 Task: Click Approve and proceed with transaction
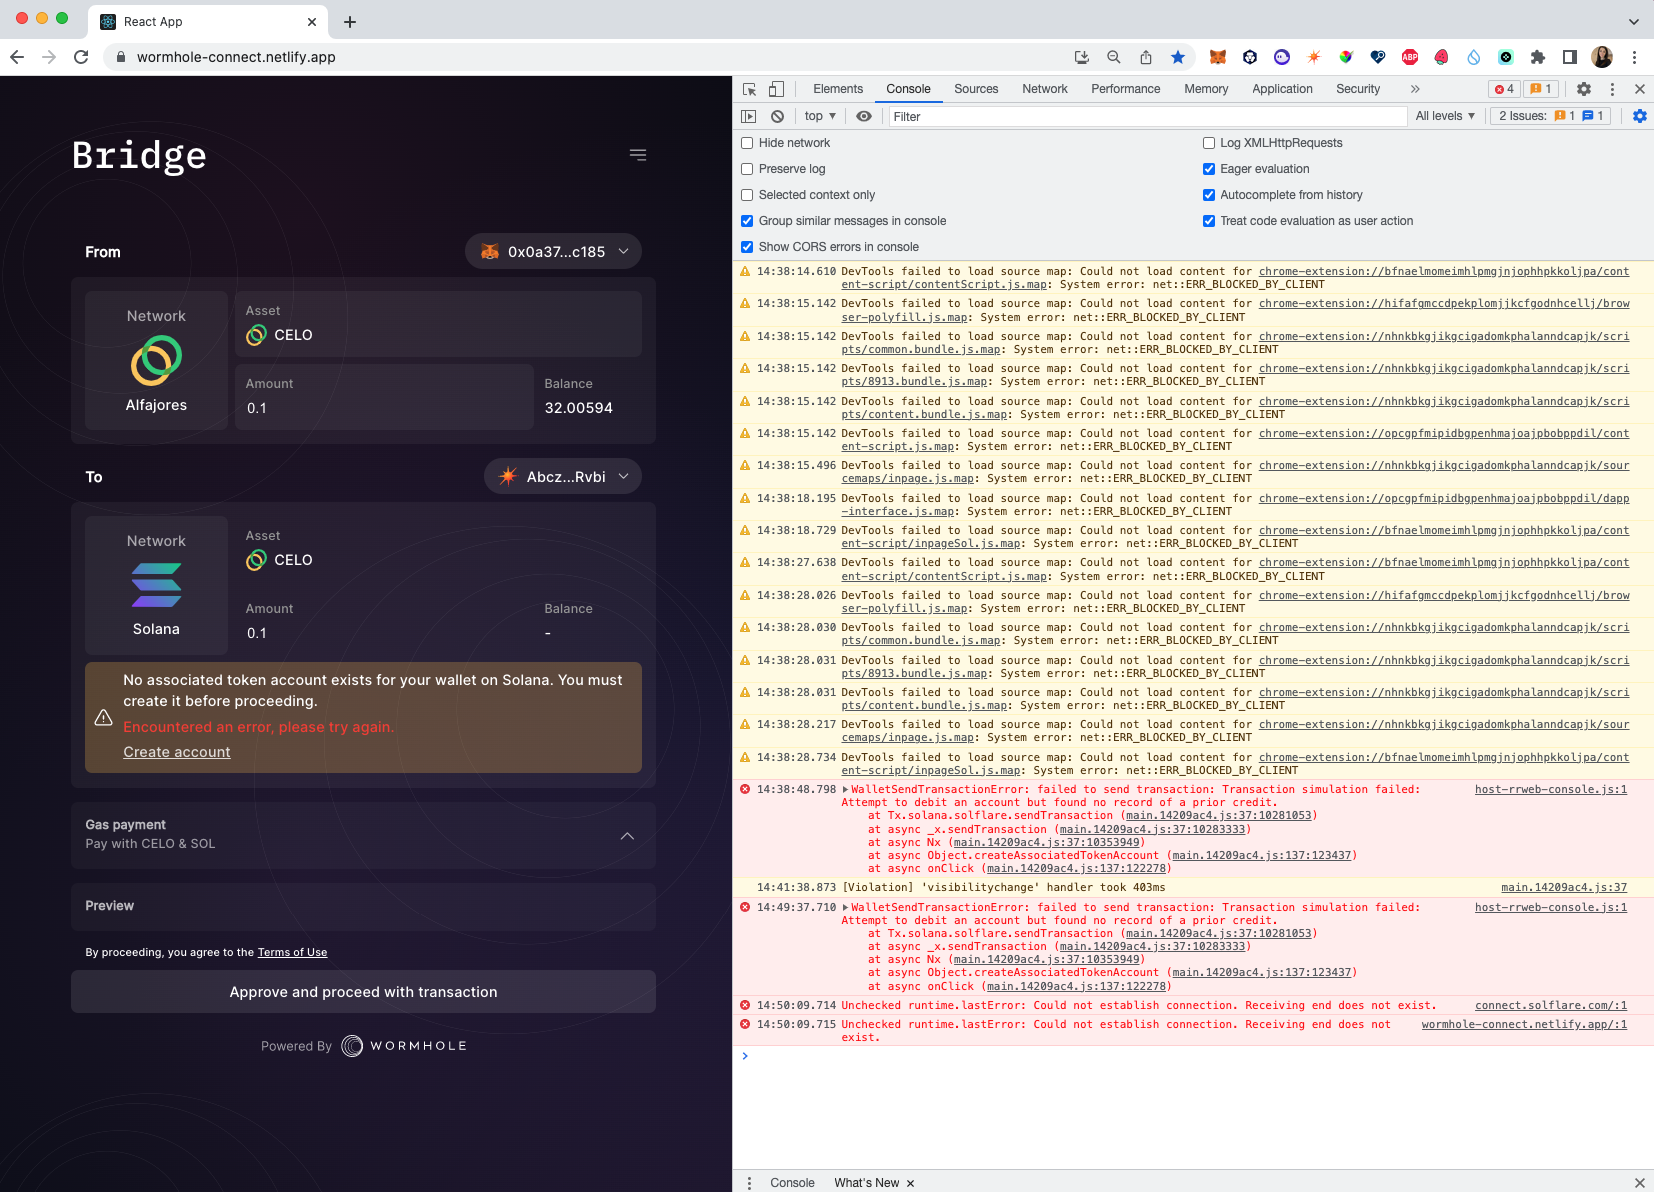362,991
